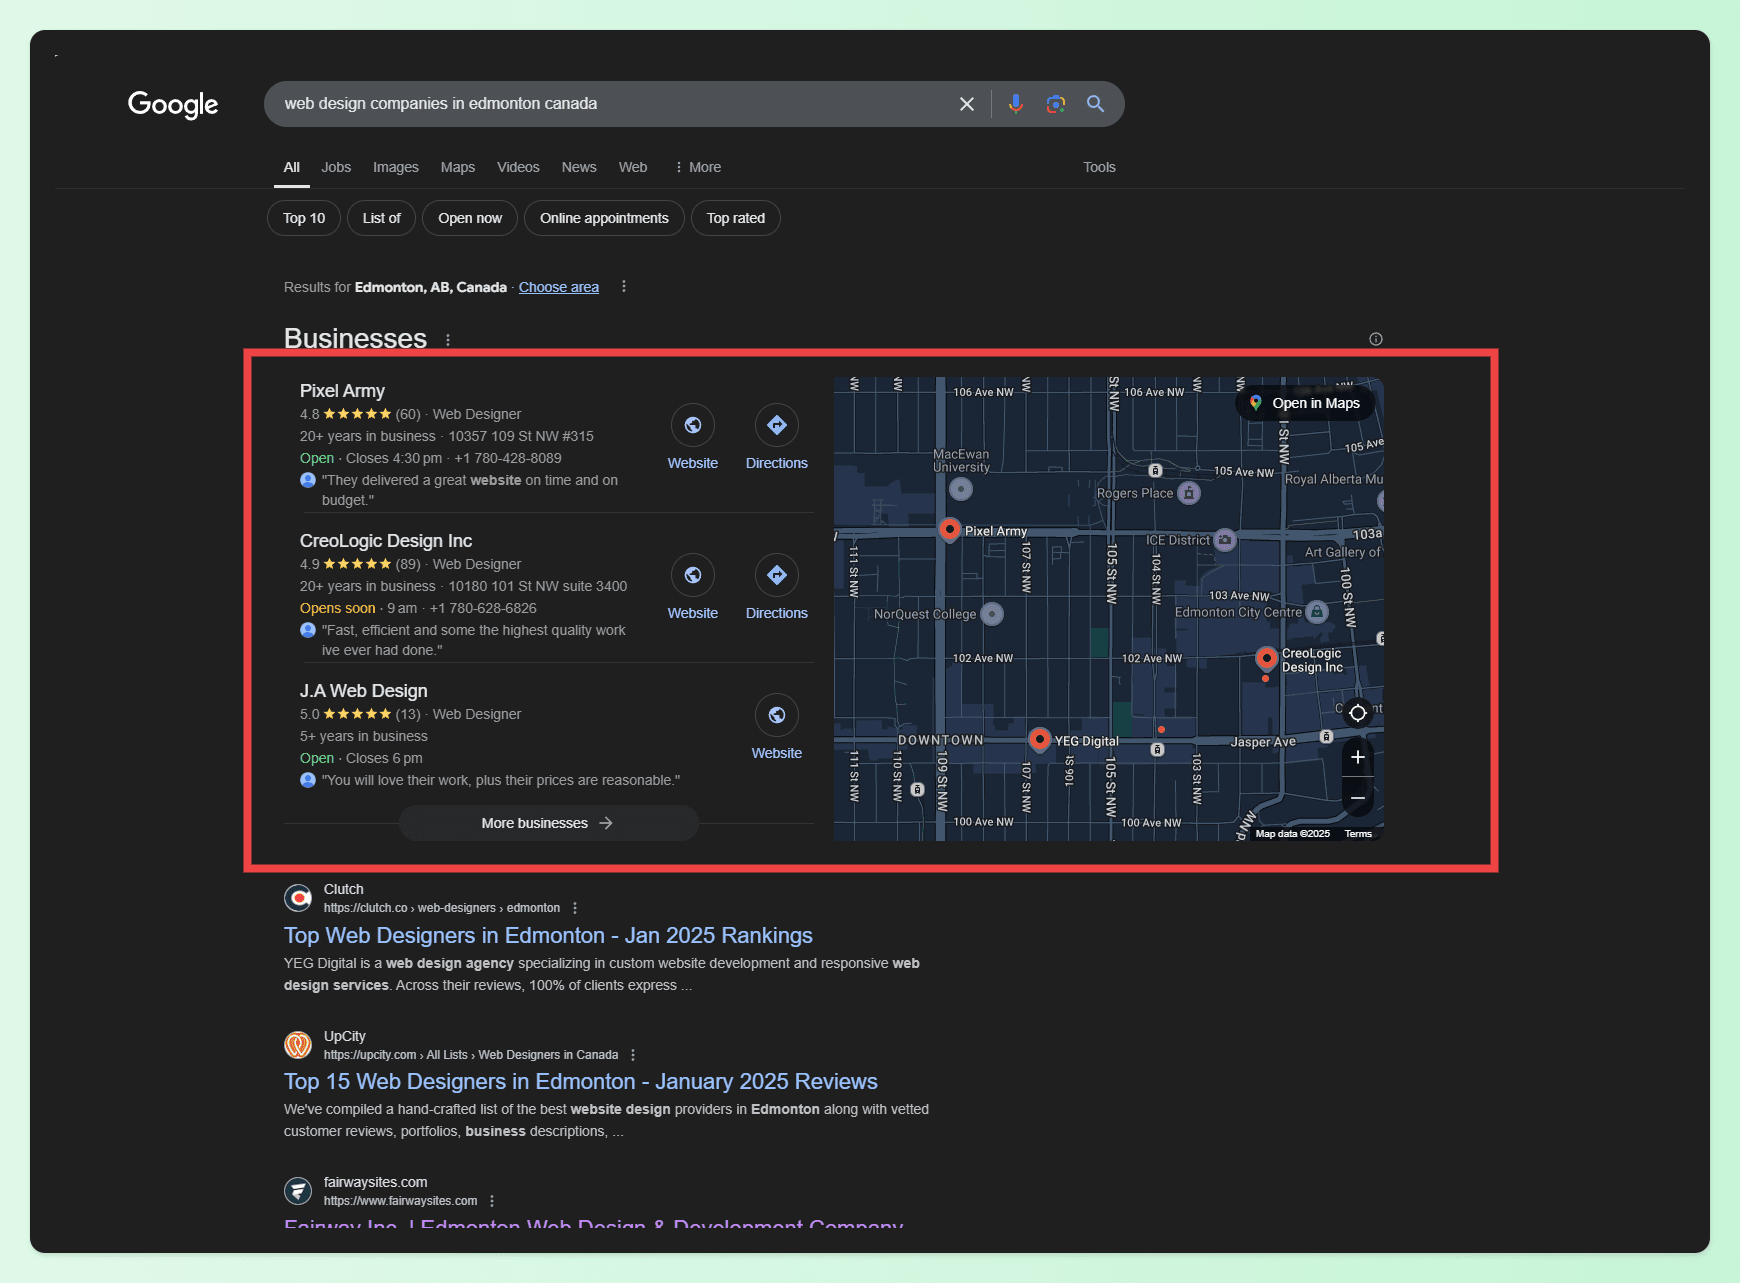
Task: Open CreoLogic Design Inc Website globe icon
Action: 693,575
